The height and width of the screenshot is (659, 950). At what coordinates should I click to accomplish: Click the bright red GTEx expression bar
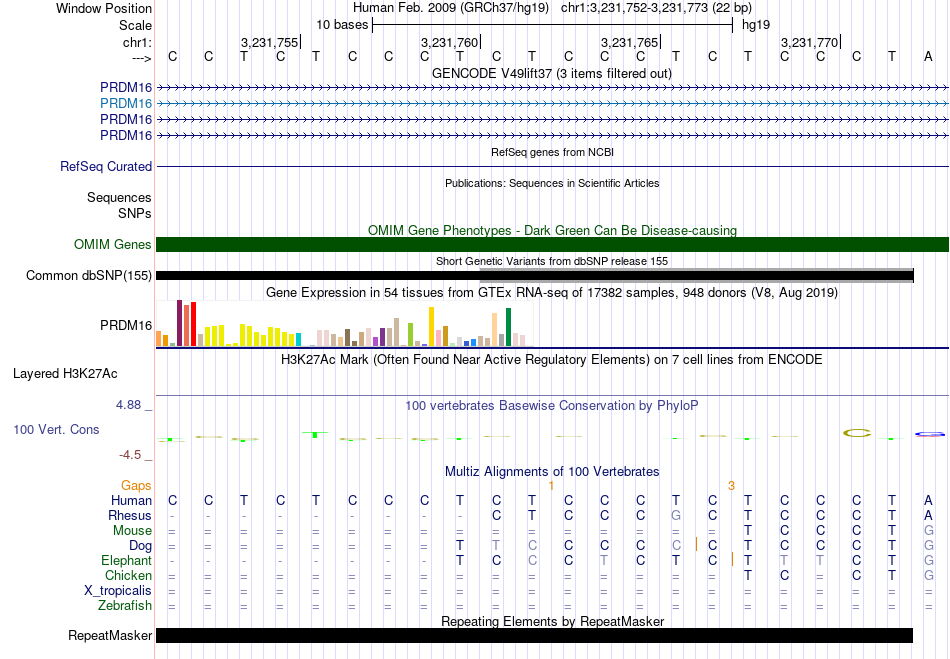pos(193,324)
